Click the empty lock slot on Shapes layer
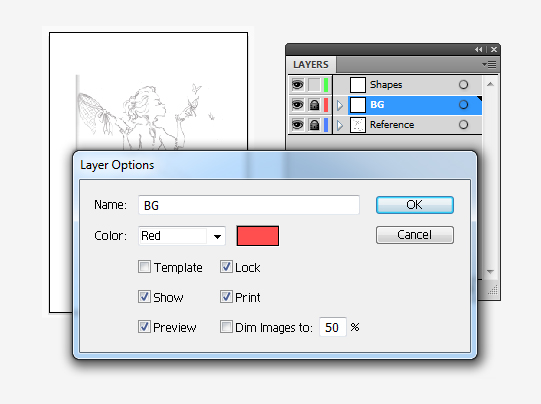 pos(314,85)
